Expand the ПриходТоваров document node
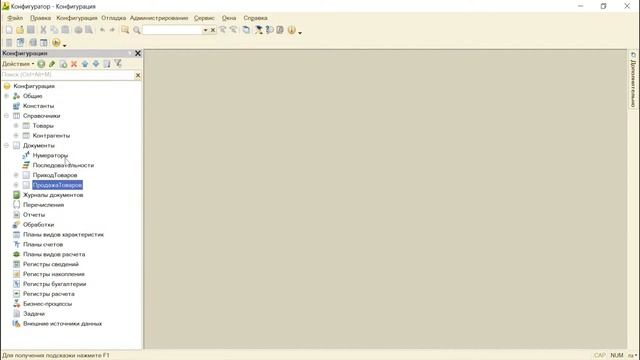This screenshot has width=640, height=360. tap(16, 175)
